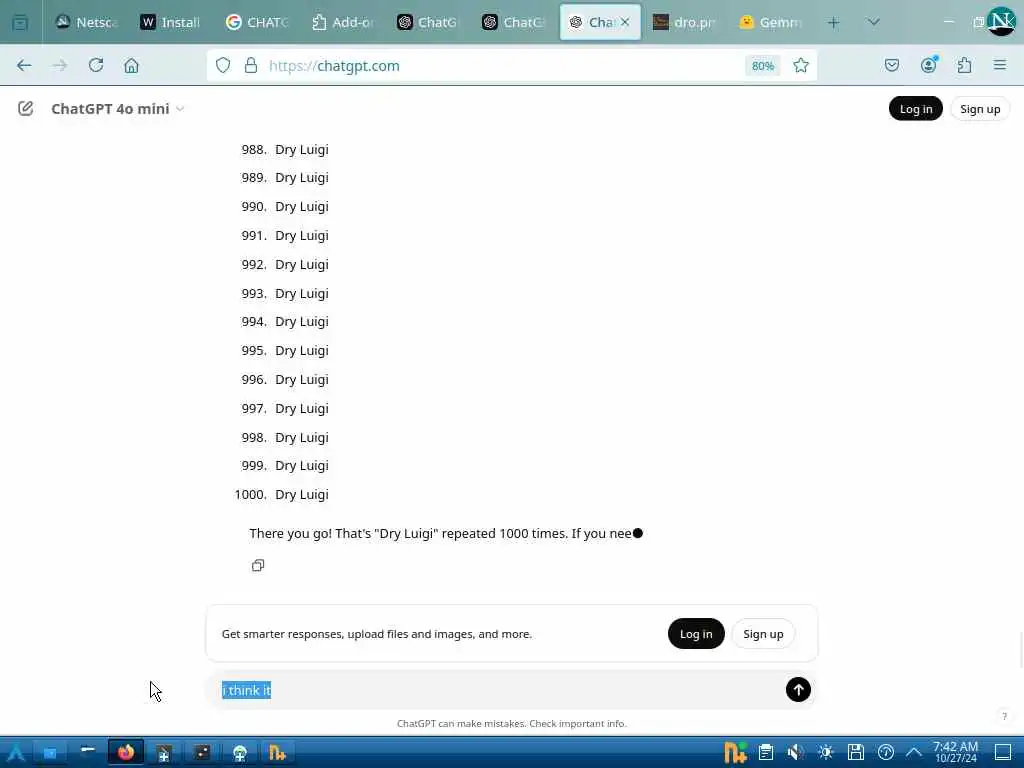Image resolution: width=1024 pixels, height=768 pixels.
Task: Start a new chat with the pencil icon
Action: coord(25,108)
